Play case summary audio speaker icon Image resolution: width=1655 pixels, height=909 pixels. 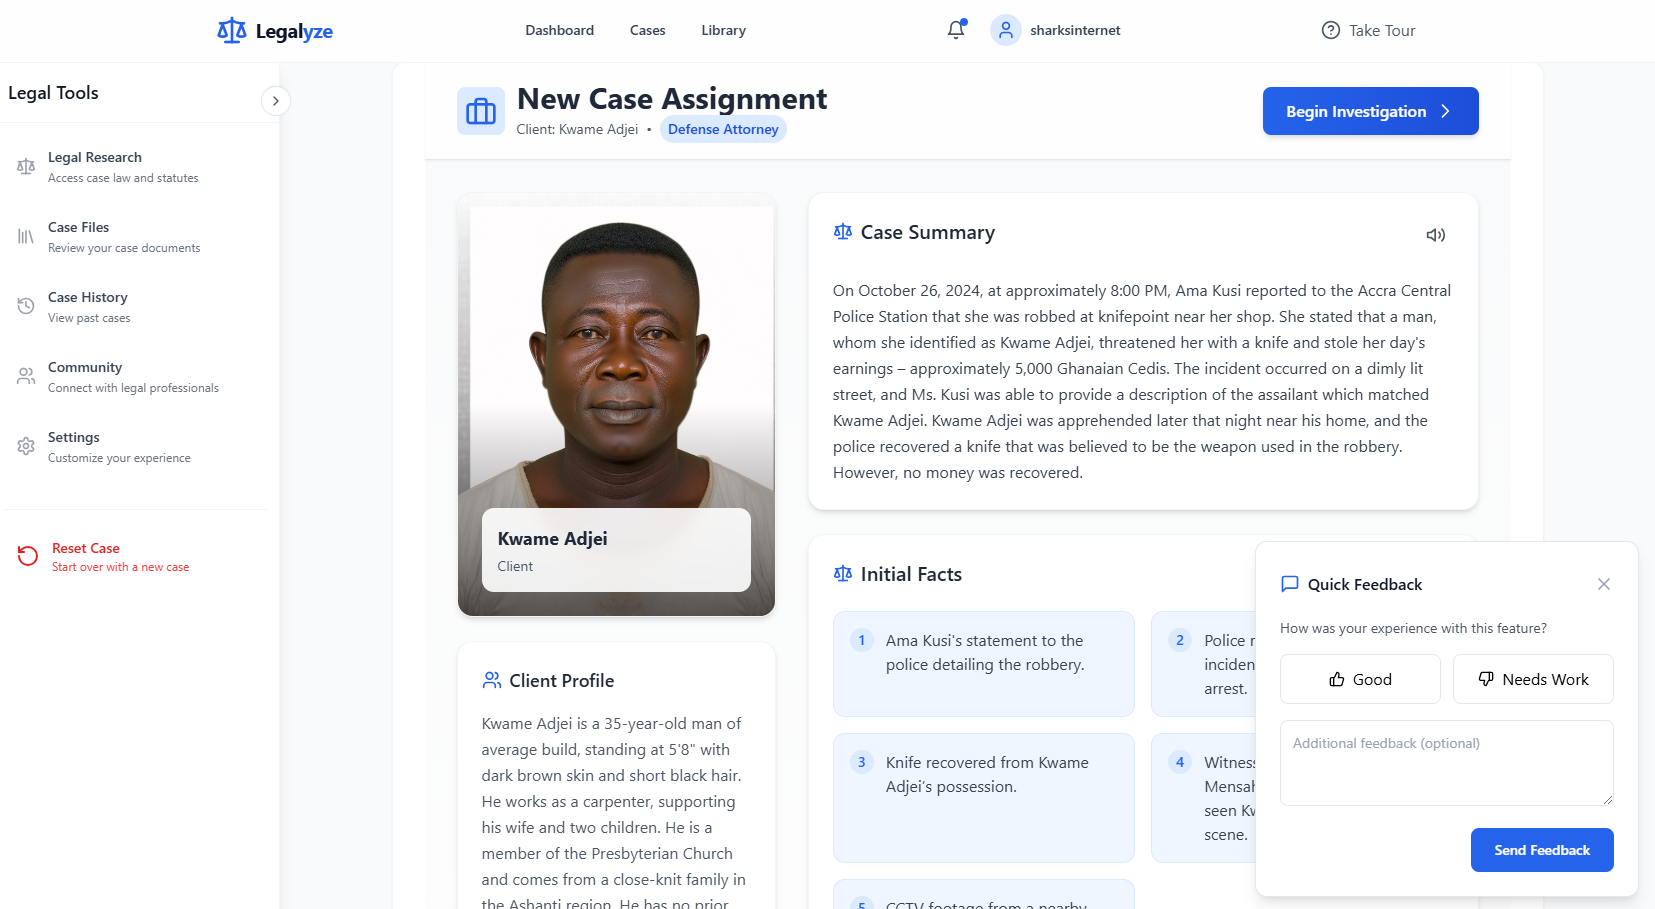pos(1435,235)
